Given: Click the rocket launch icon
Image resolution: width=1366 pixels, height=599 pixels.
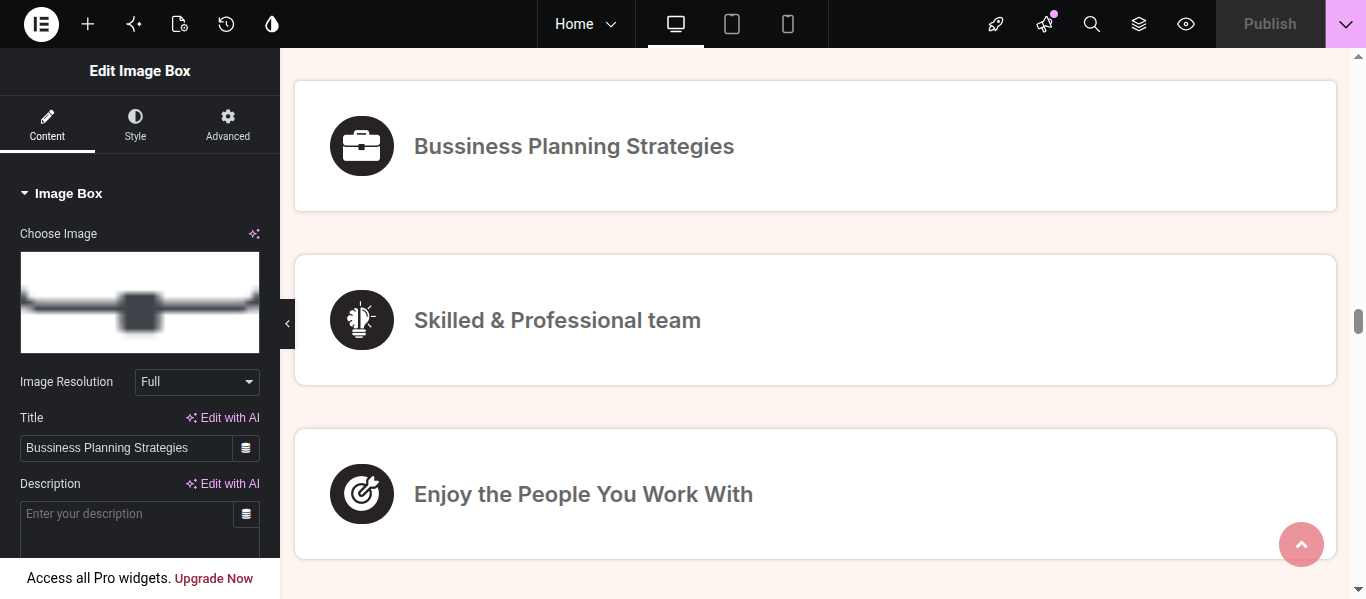Looking at the screenshot, I should [996, 24].
